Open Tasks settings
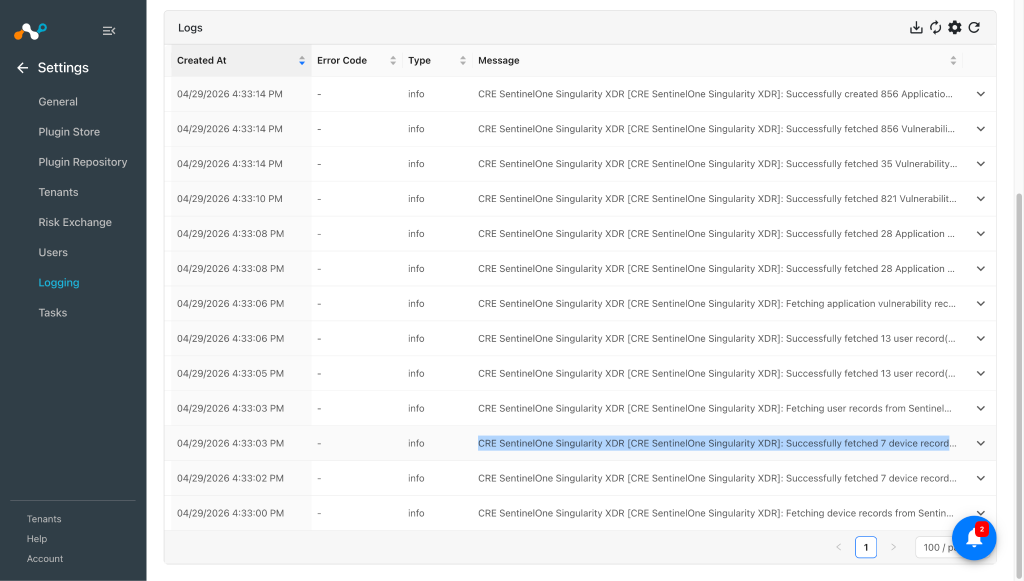The width and height of the screenshot is (1024, 581). pyautogui.click(x=53, y=313)
